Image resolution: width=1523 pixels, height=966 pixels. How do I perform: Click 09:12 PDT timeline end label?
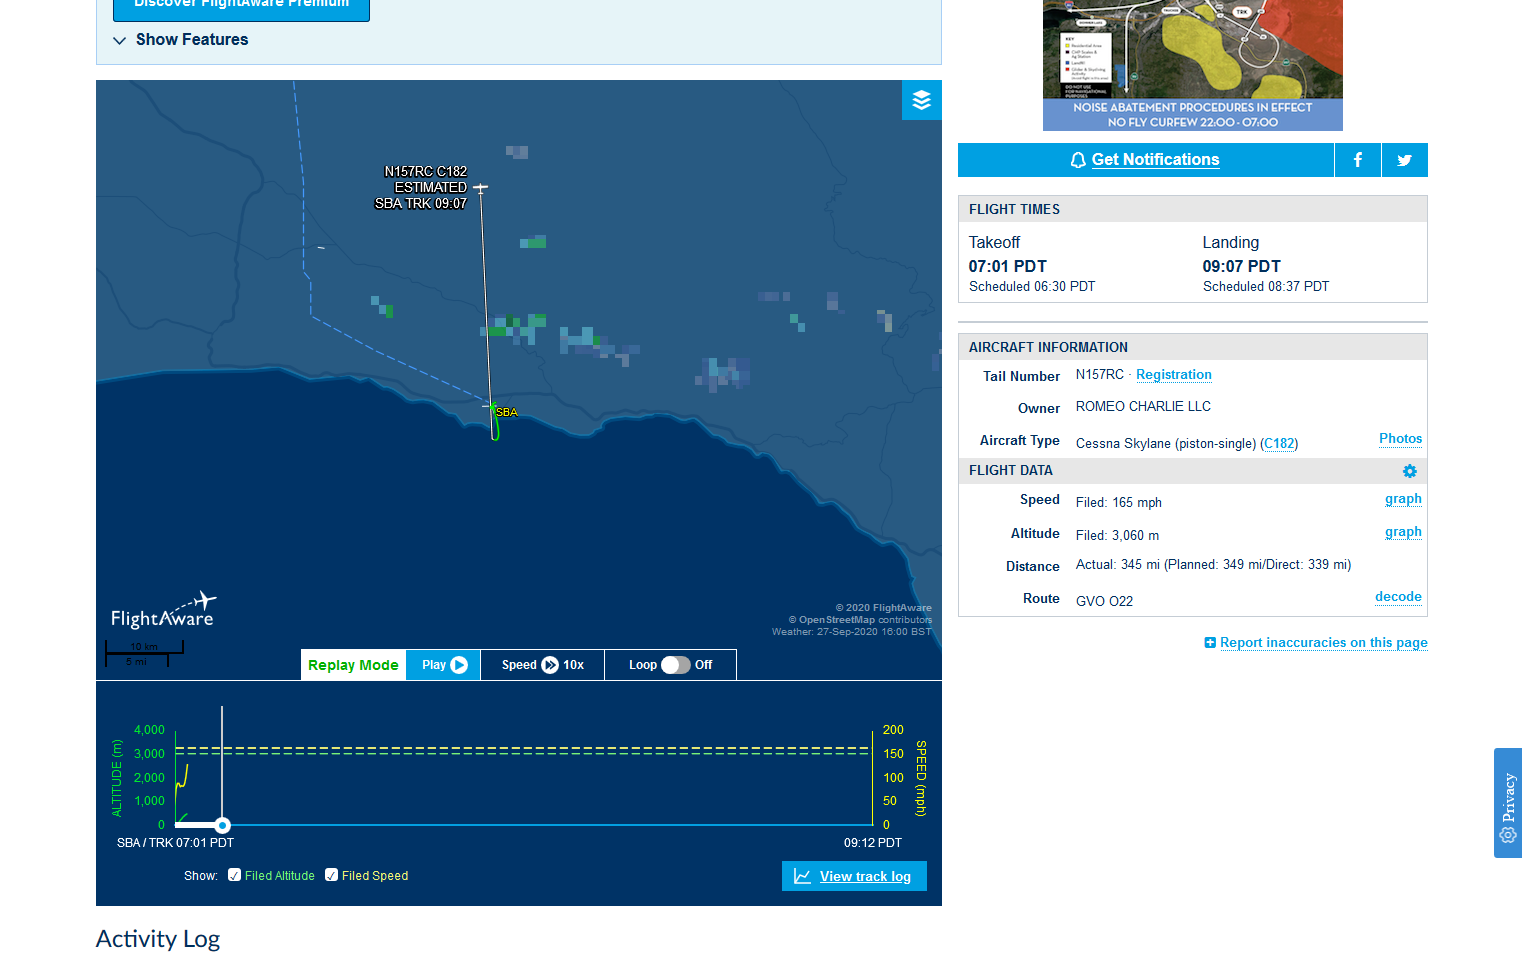pos(873,843)
